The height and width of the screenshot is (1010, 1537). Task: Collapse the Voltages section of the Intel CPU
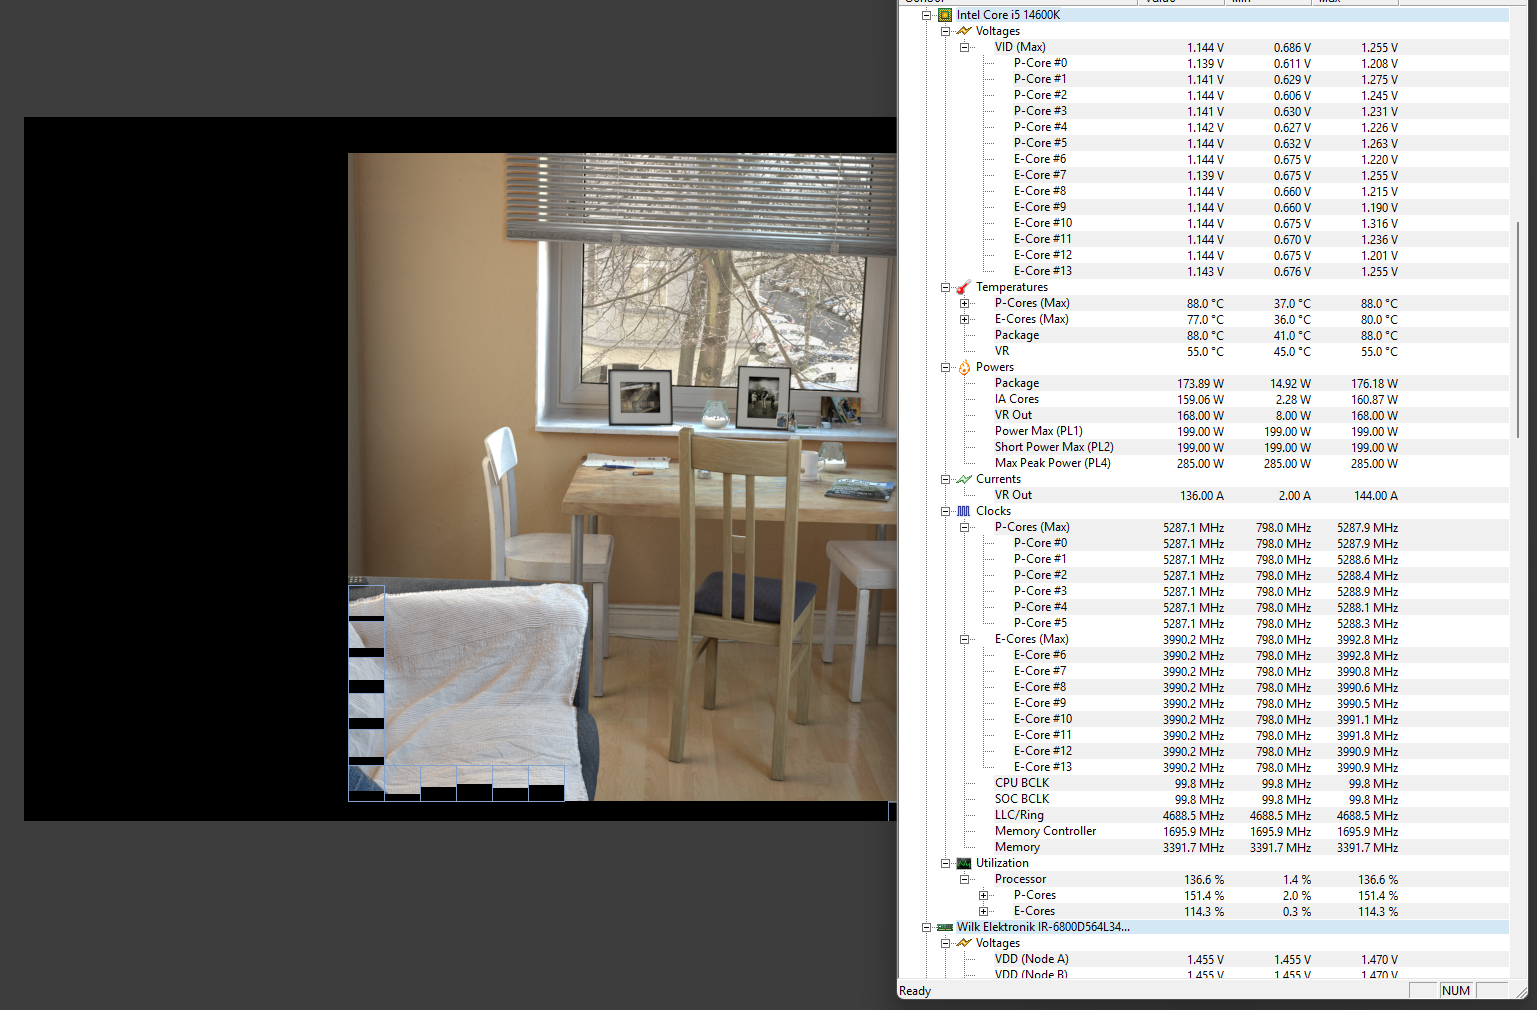pyautogui.click(x=946, y=31)
